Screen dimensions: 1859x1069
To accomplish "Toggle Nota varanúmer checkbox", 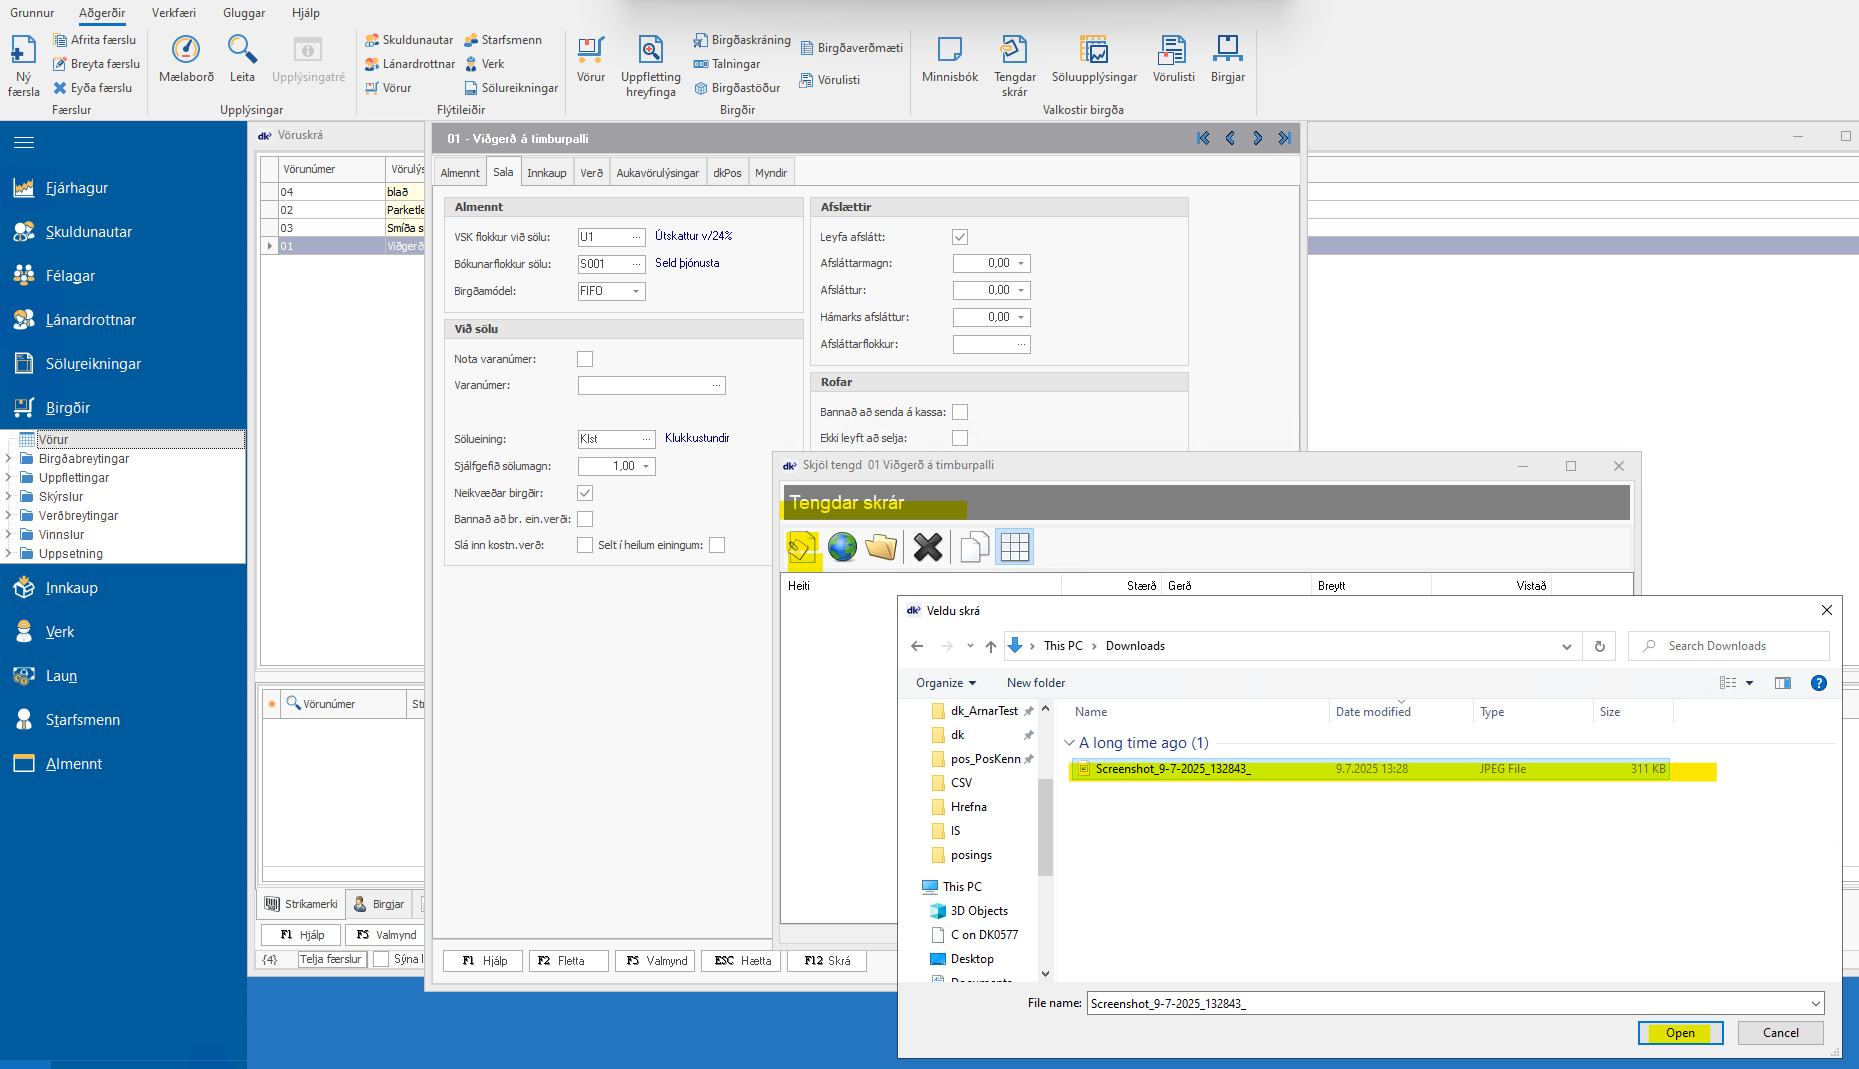I will pyautogui.click(x=585, y=359).
